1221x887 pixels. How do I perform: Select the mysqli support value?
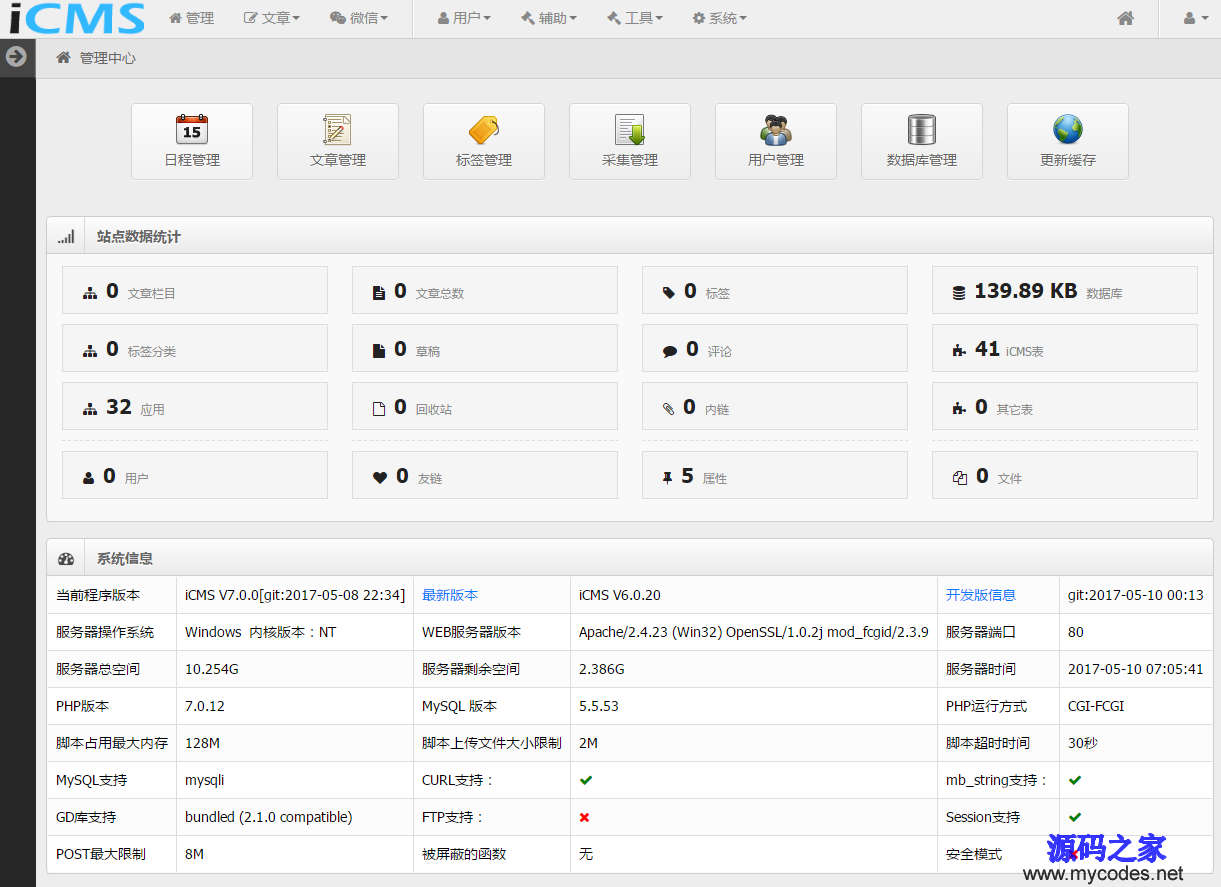205,780
